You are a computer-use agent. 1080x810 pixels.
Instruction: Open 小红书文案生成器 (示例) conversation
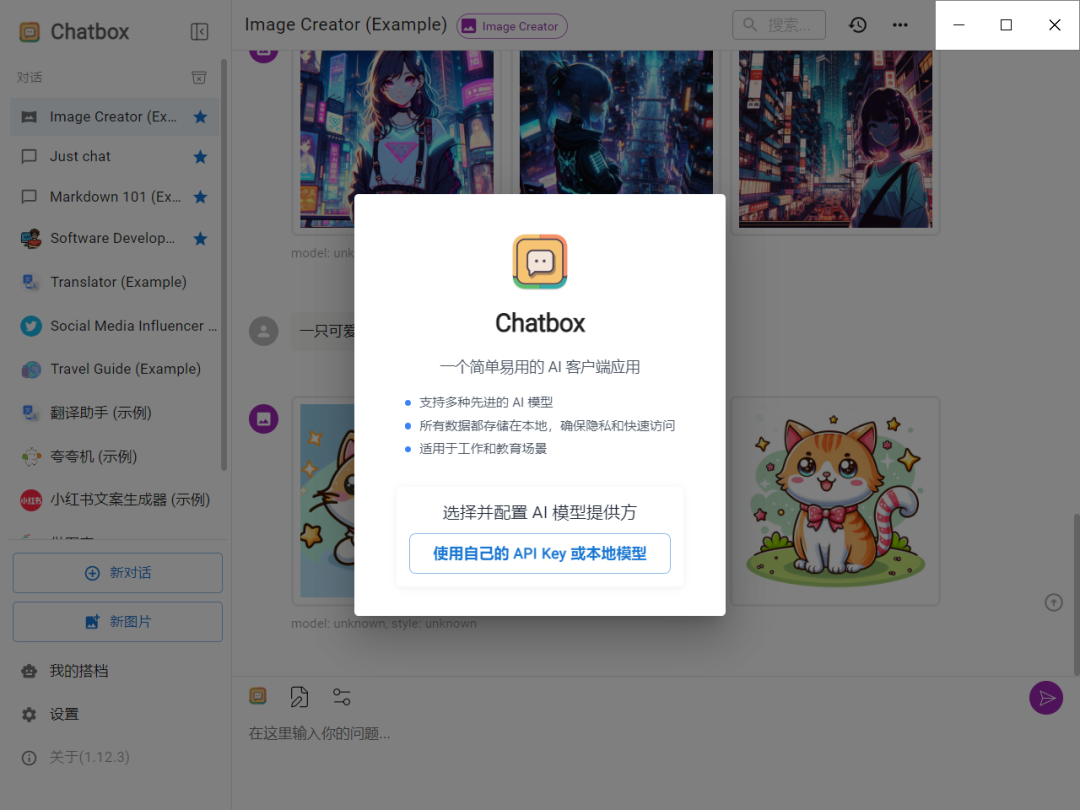[115, 500]
